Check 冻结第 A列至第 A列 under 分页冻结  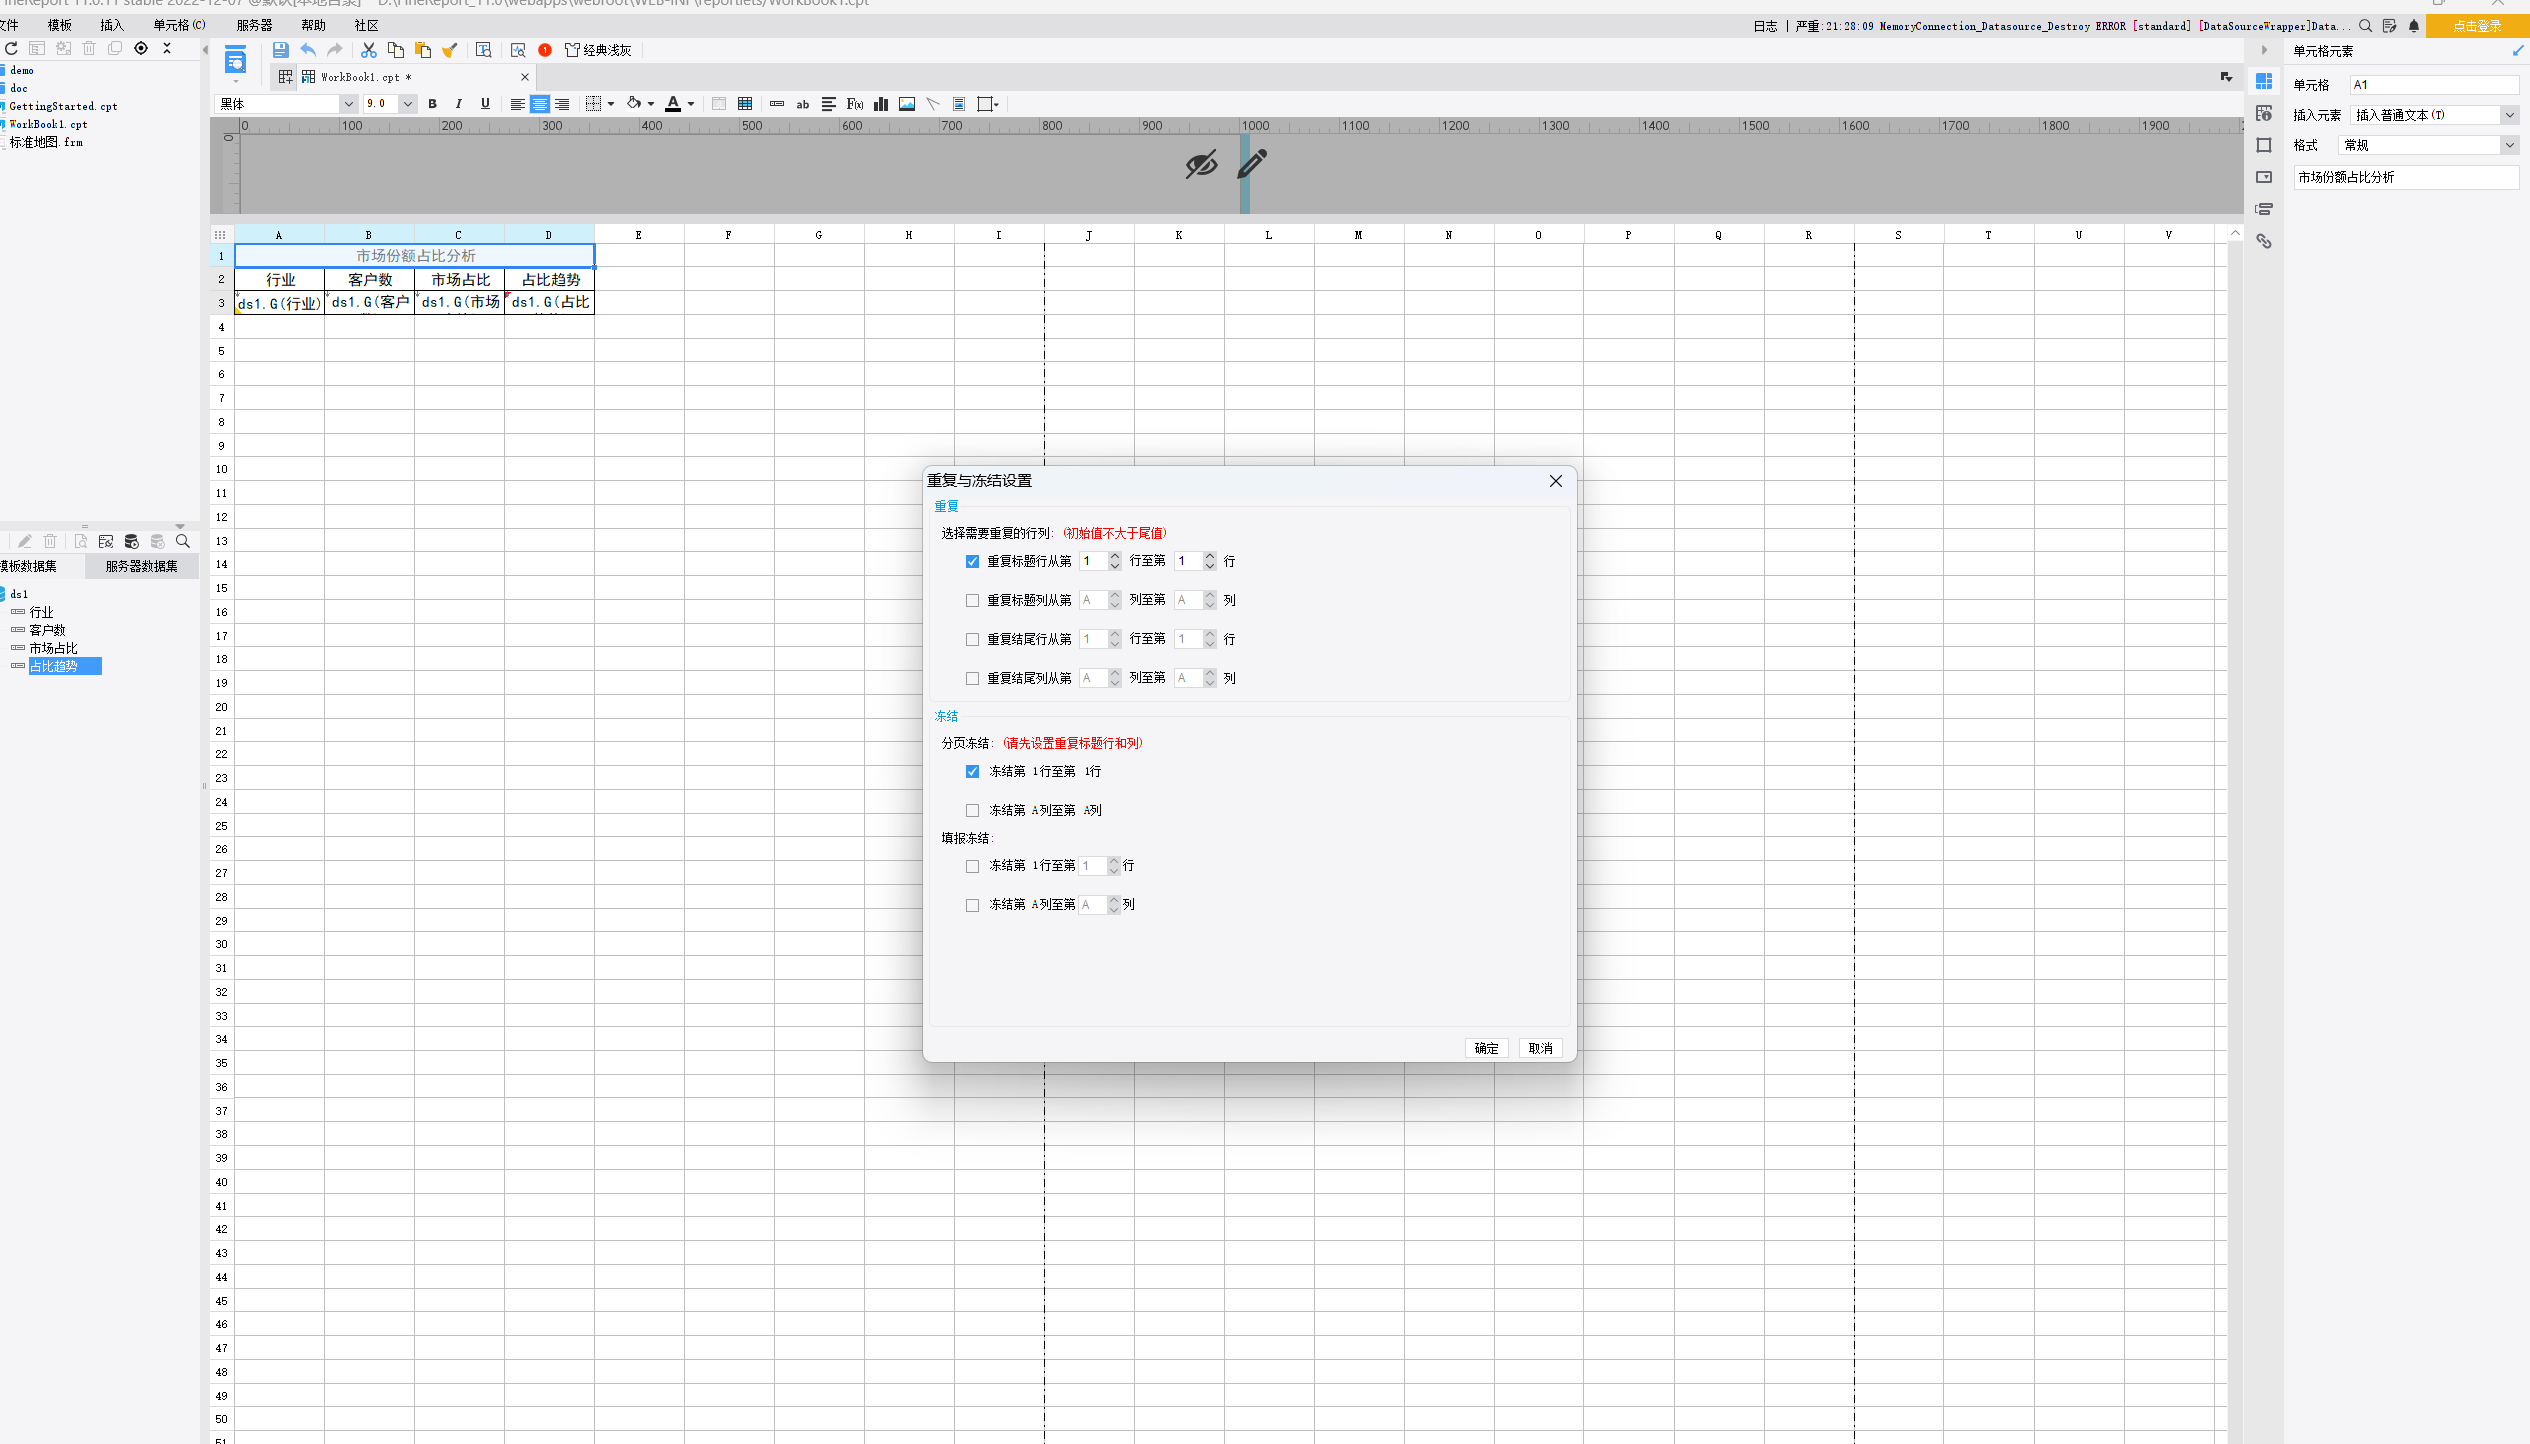[x=972, y=811]
